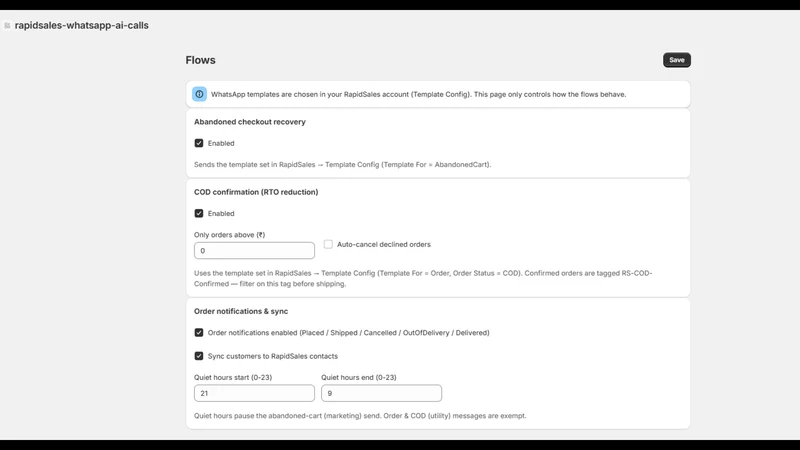Click the Flows page heading

click(x=201, y=60)
